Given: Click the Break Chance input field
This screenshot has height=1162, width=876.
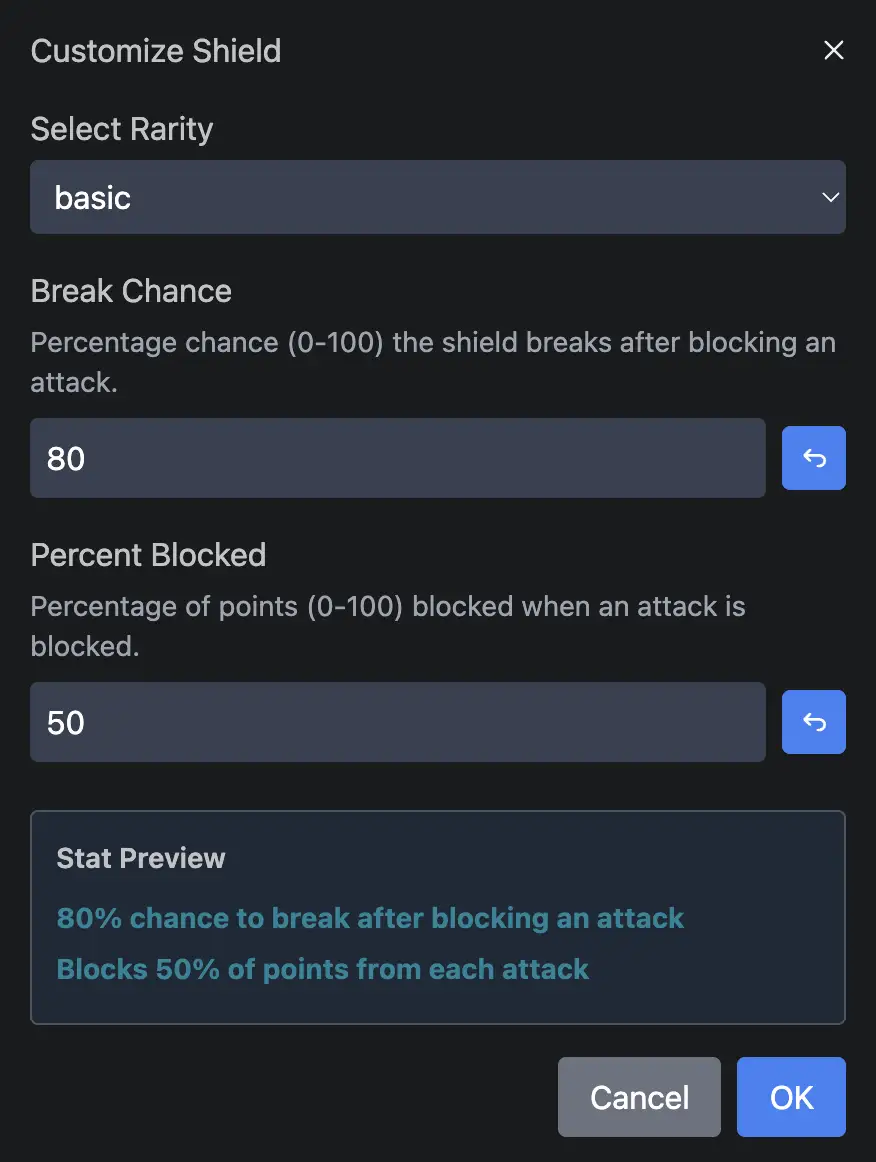Looking at the screenshot, I should point(398,458).
